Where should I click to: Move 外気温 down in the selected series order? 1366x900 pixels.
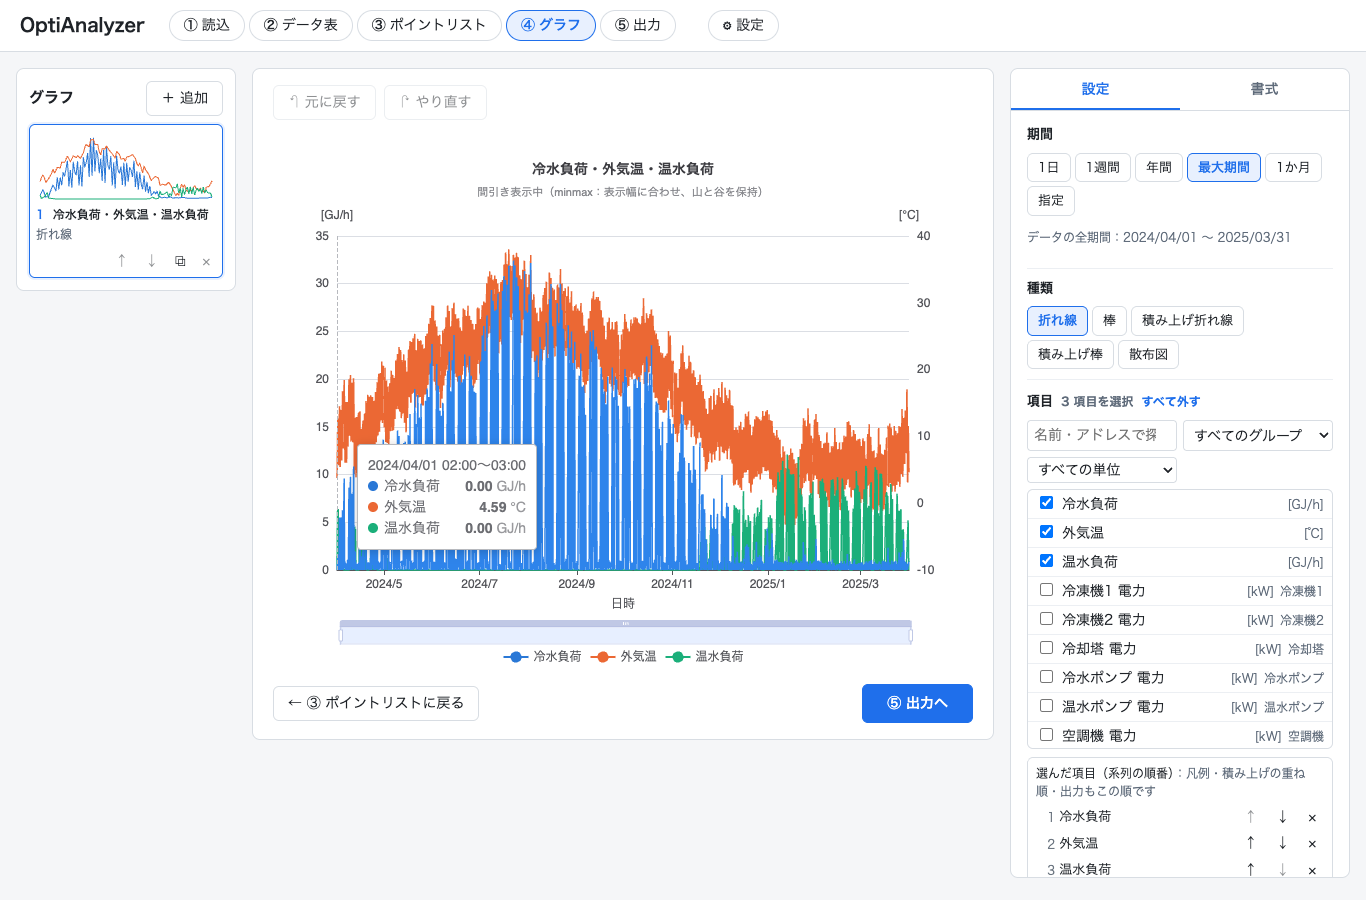1282,843
